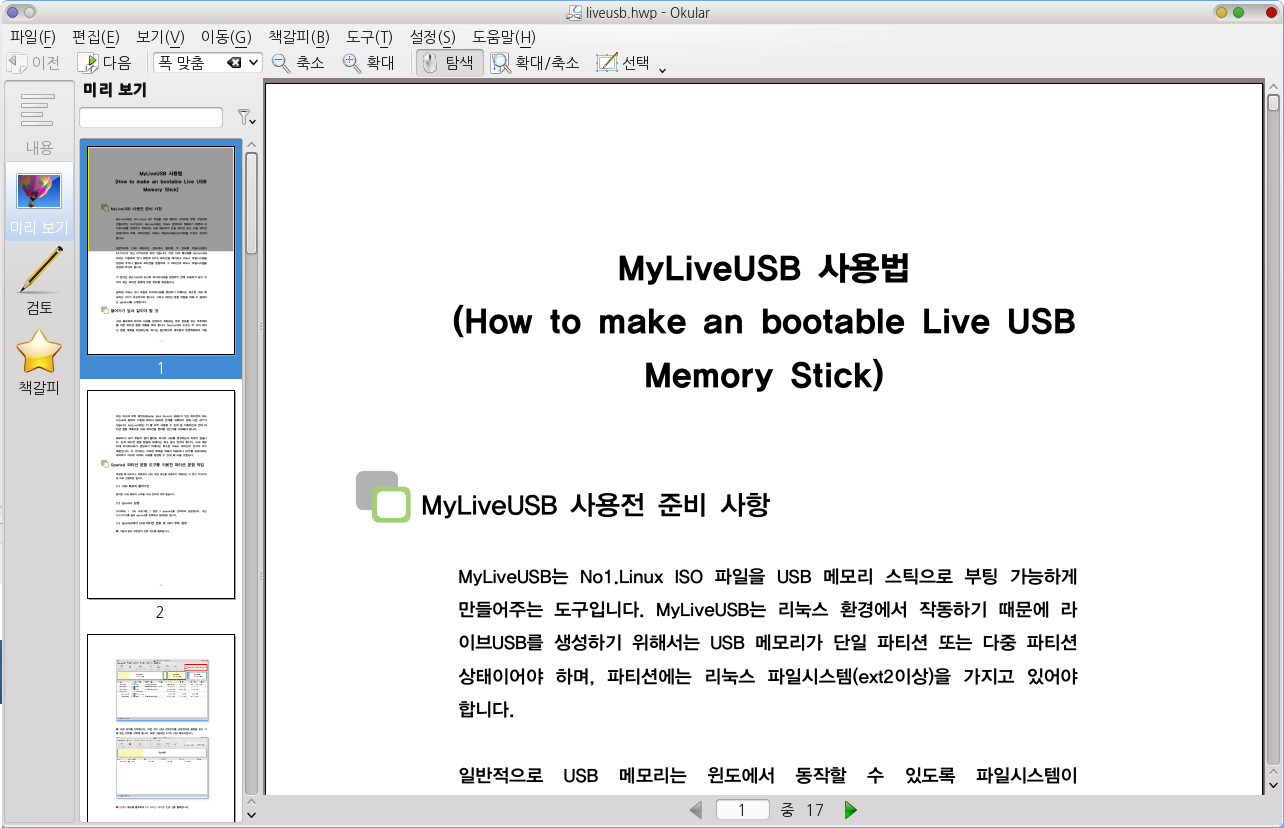Click the thumbnail filter search field
This screenshot has width=1284, height=828.
tap(151, 118)
